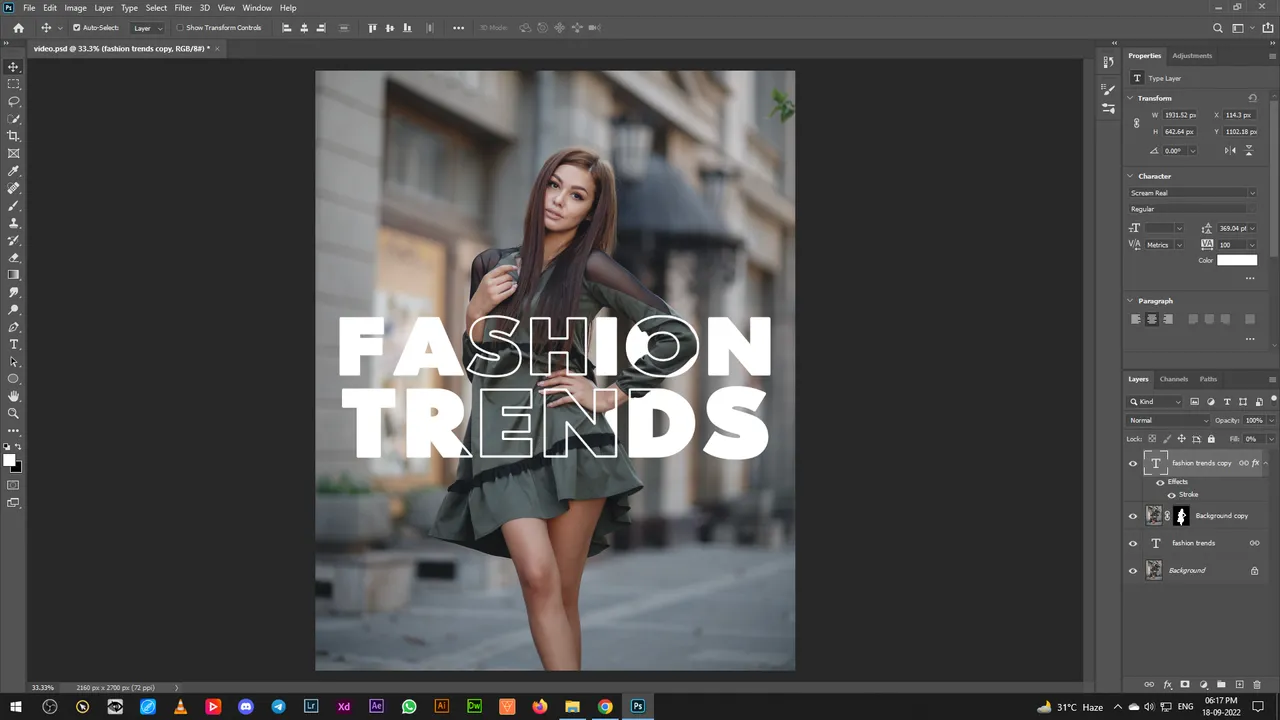The width and height of the screenshot is (1280, 720).
Task: Open Google Chrome from taskbar
Action: point(605,707)
